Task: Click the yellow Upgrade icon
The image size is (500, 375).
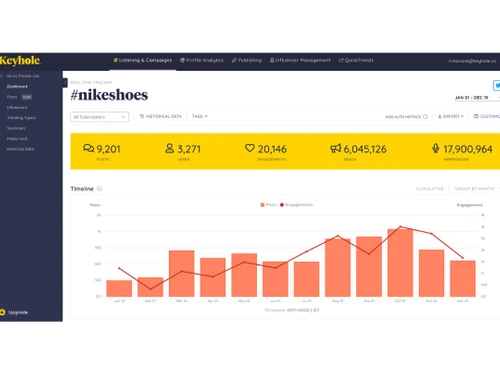Action: click(x=2, y=312)
